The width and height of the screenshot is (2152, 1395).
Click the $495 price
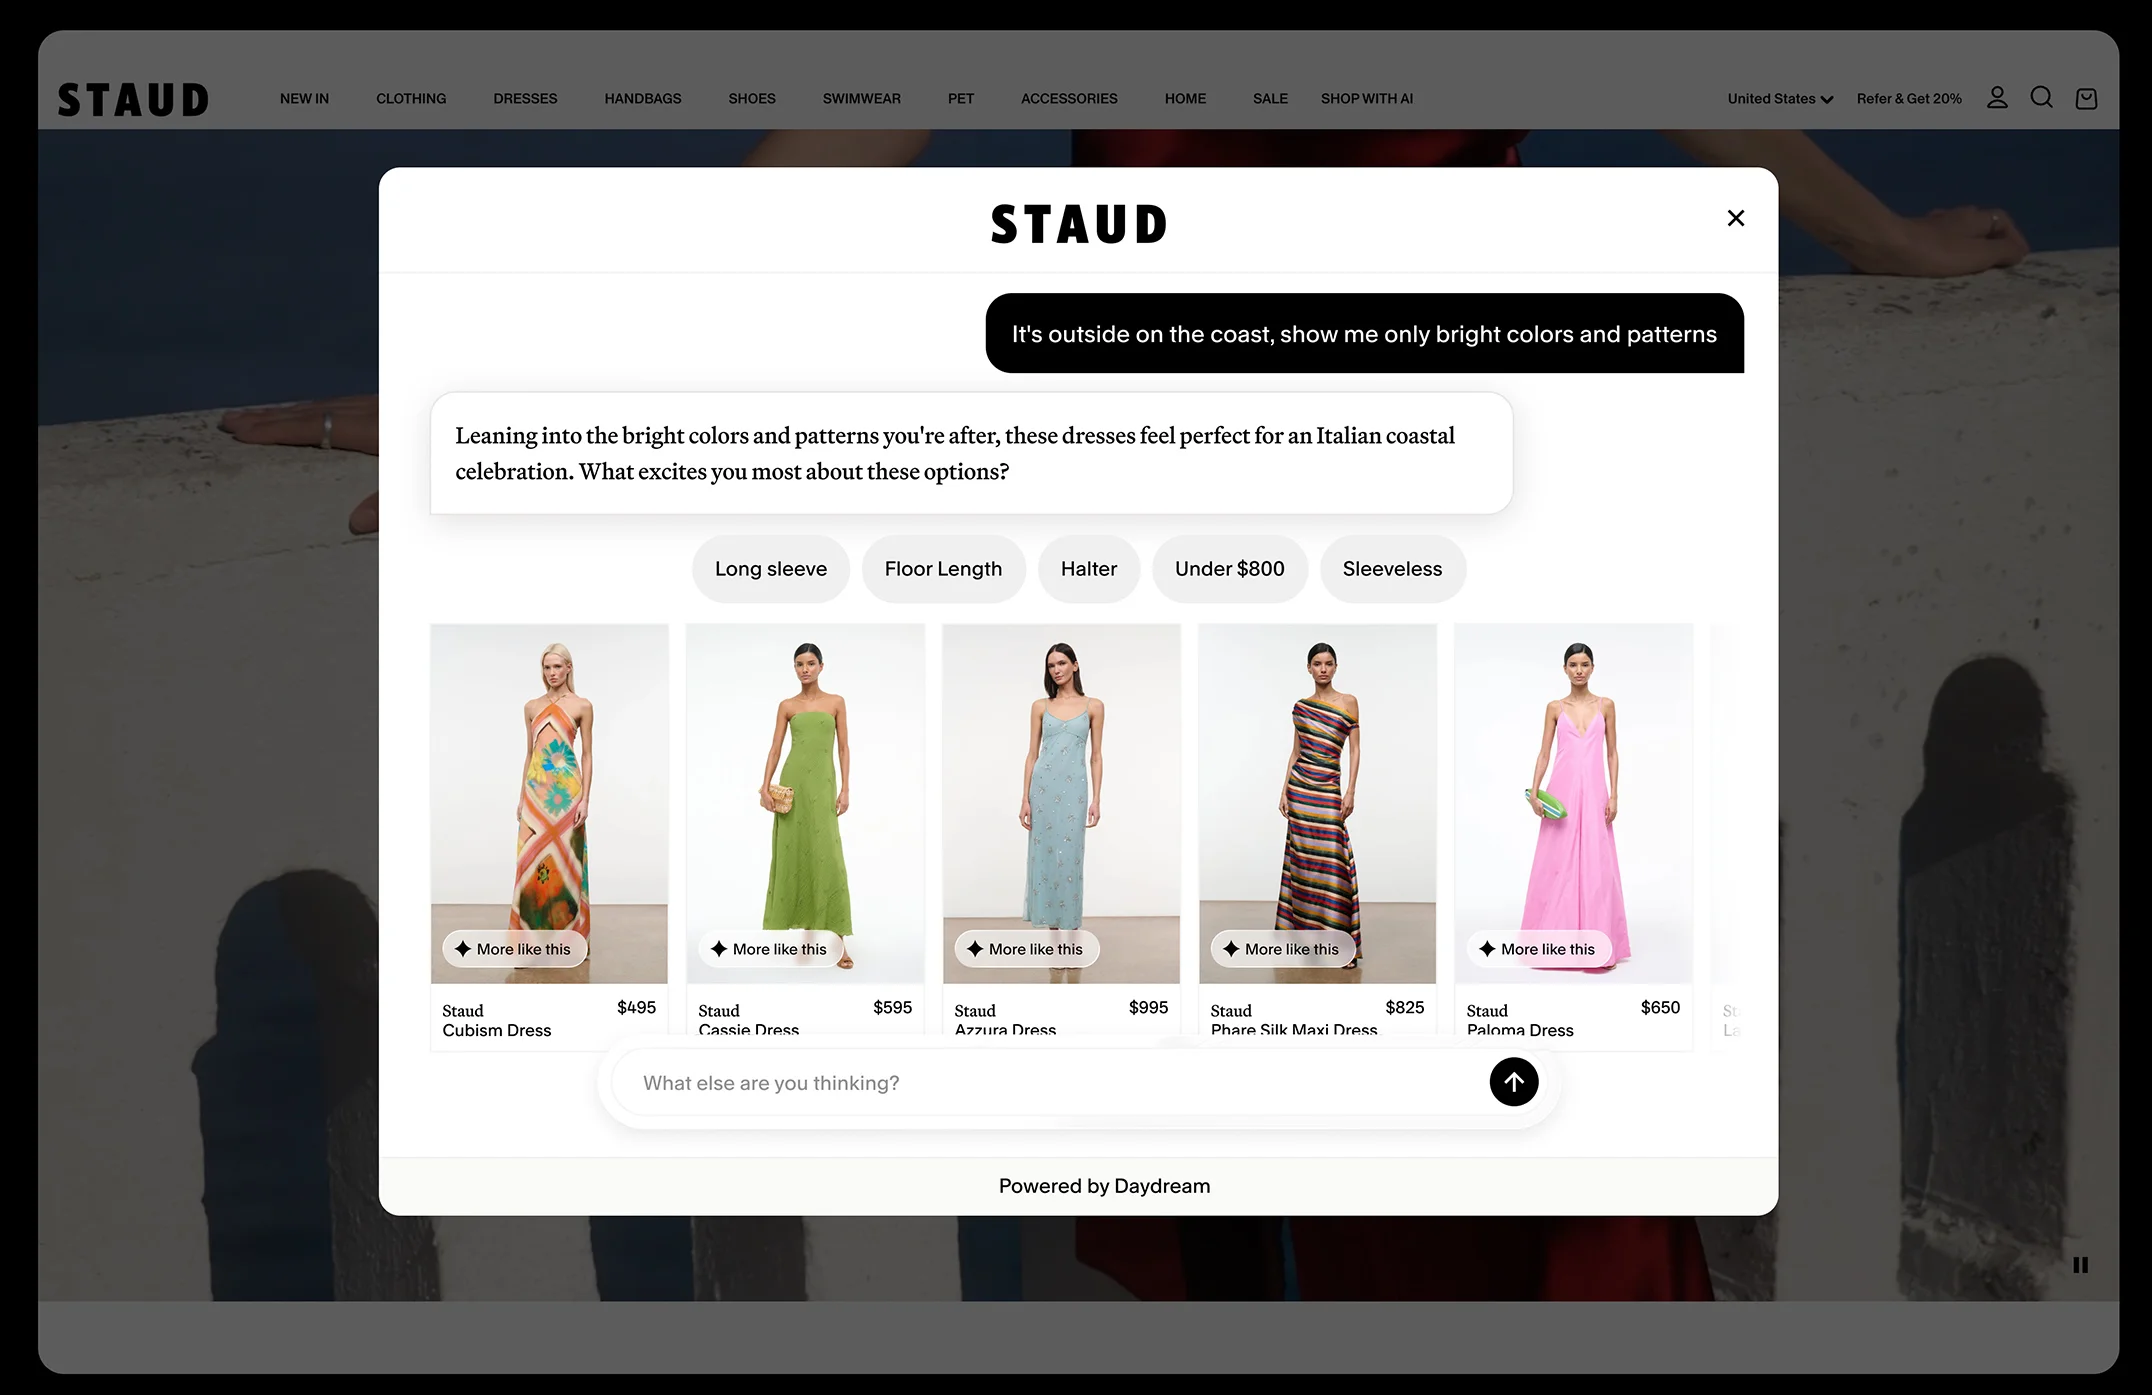pyautogui.click(x=636, y=1007)
